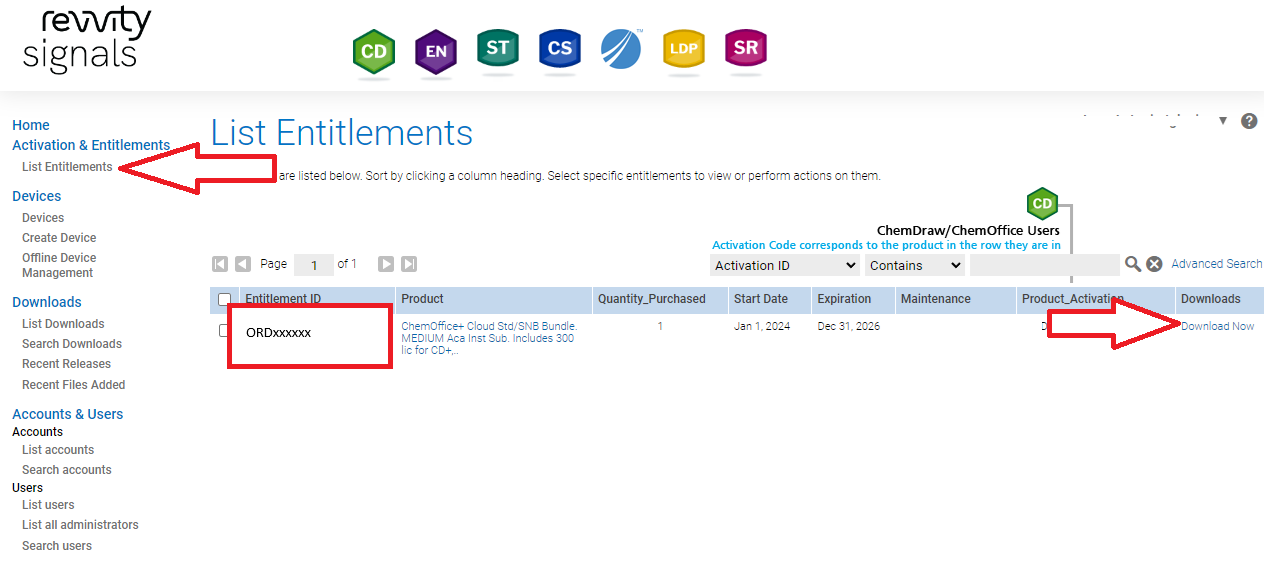1264x575 pixels.
Task: Open the Revvity Signals logo
Action: tap(87, 40)
